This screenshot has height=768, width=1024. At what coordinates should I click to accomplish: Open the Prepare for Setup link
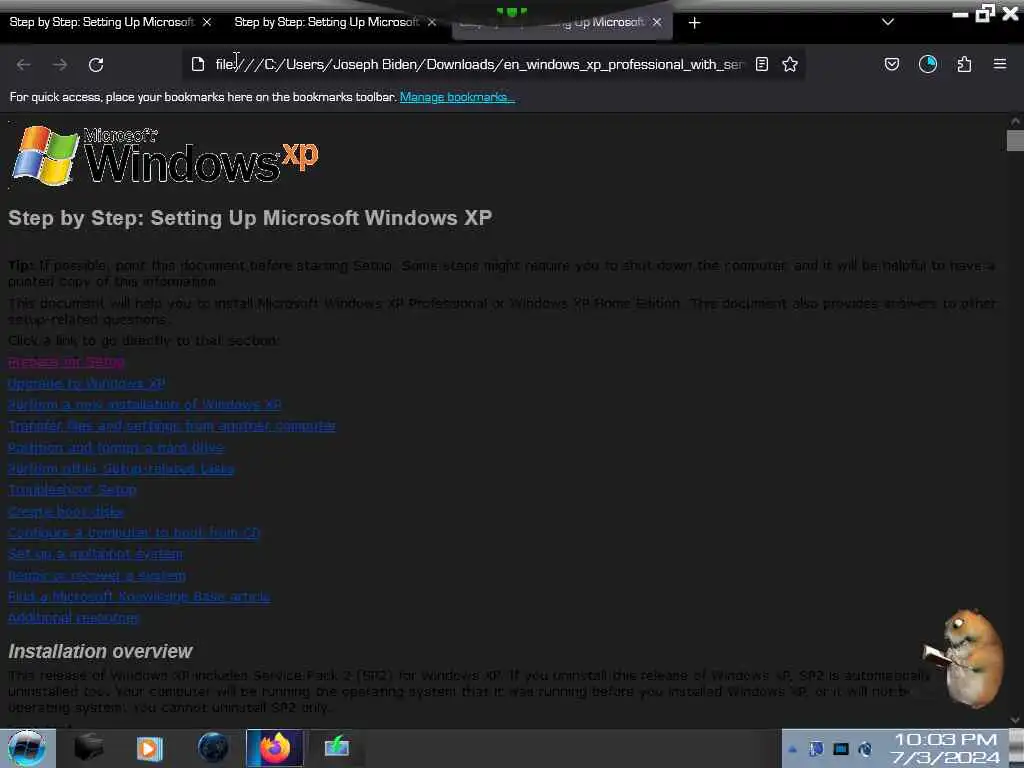[66, 362]
